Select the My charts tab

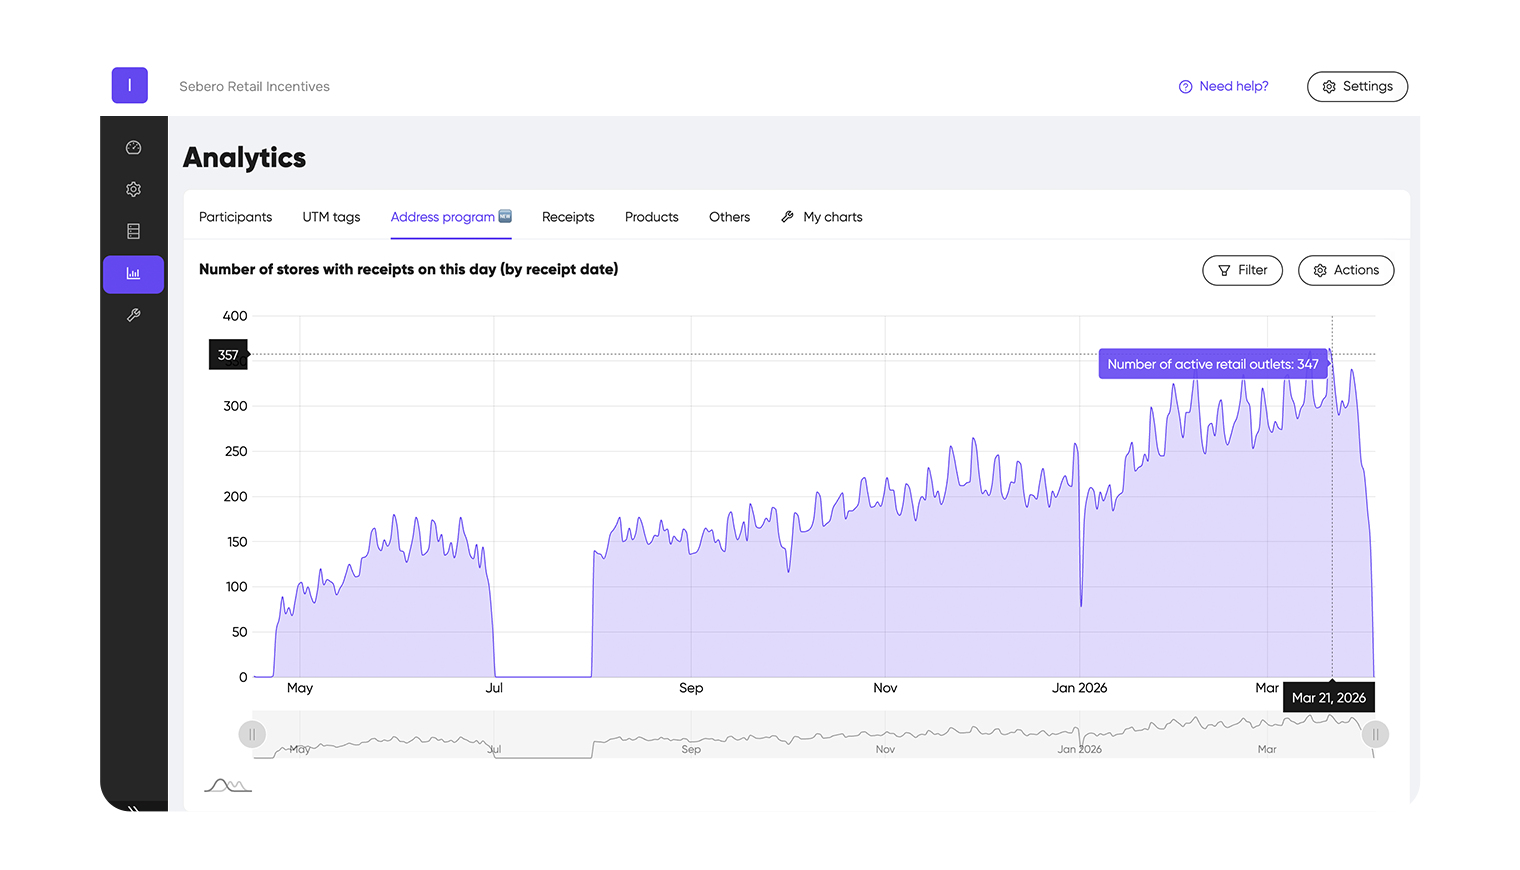tap(832, 217)
